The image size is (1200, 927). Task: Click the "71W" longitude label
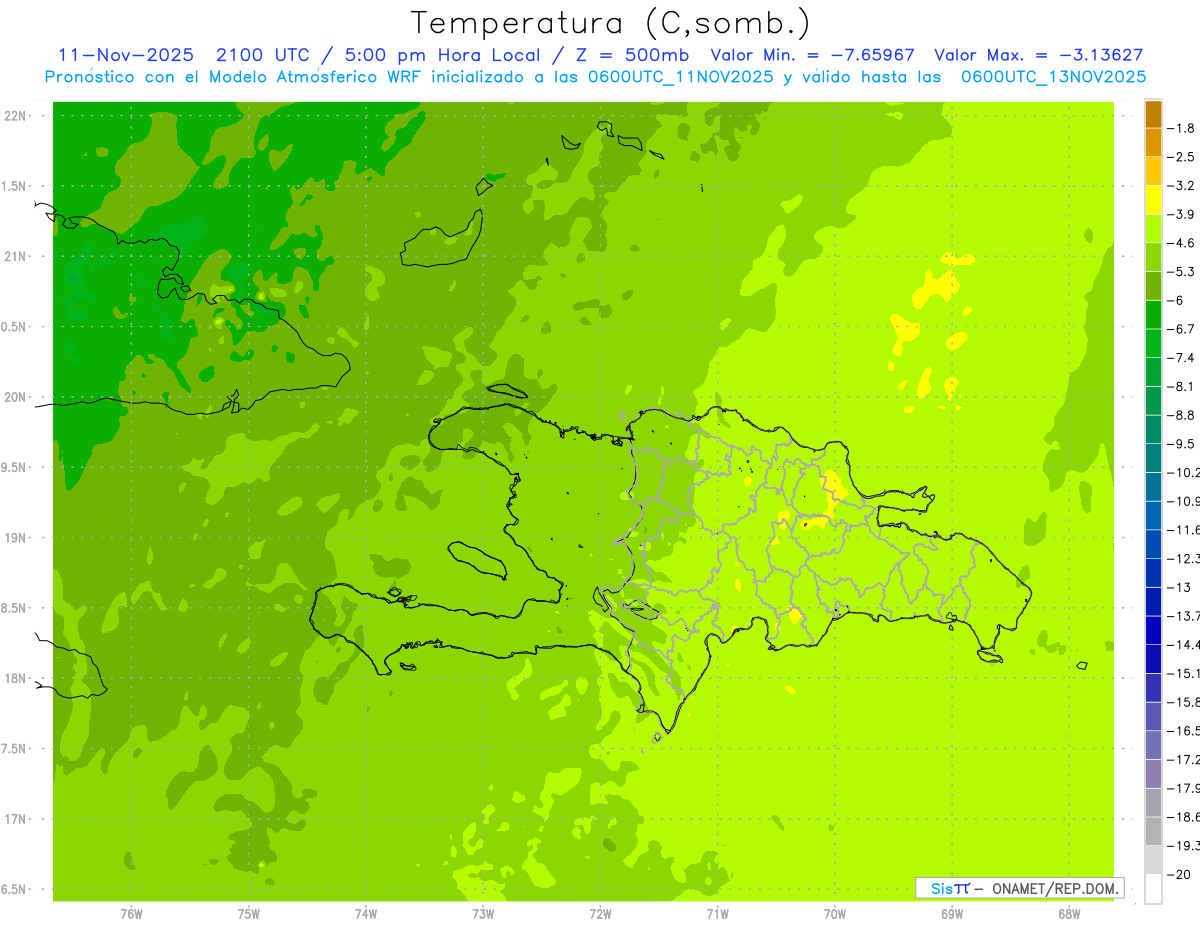pyautogui.click(x=717, y=913)
